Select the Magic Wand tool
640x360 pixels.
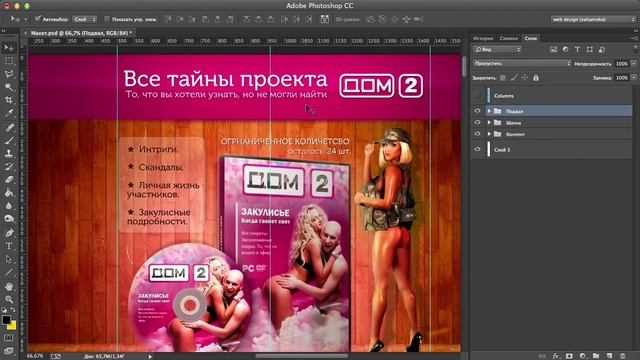pos(9,87)
